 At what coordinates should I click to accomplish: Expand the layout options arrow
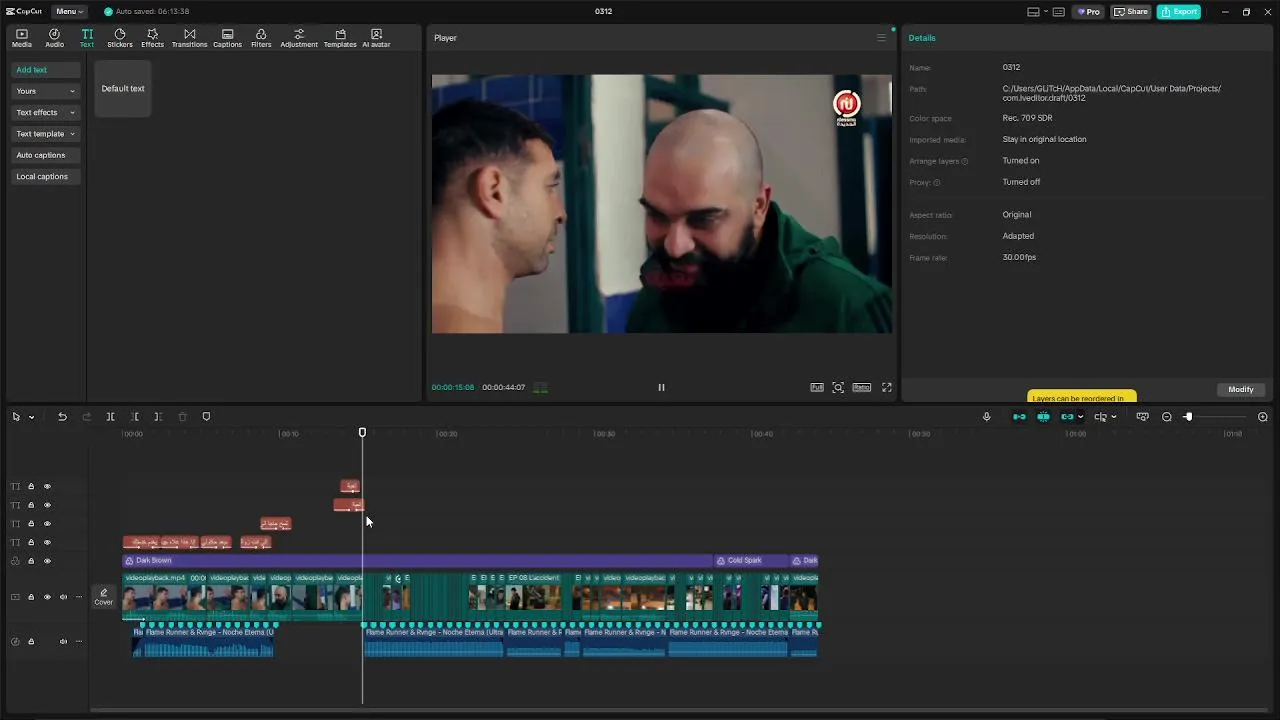click(1045, 12)
